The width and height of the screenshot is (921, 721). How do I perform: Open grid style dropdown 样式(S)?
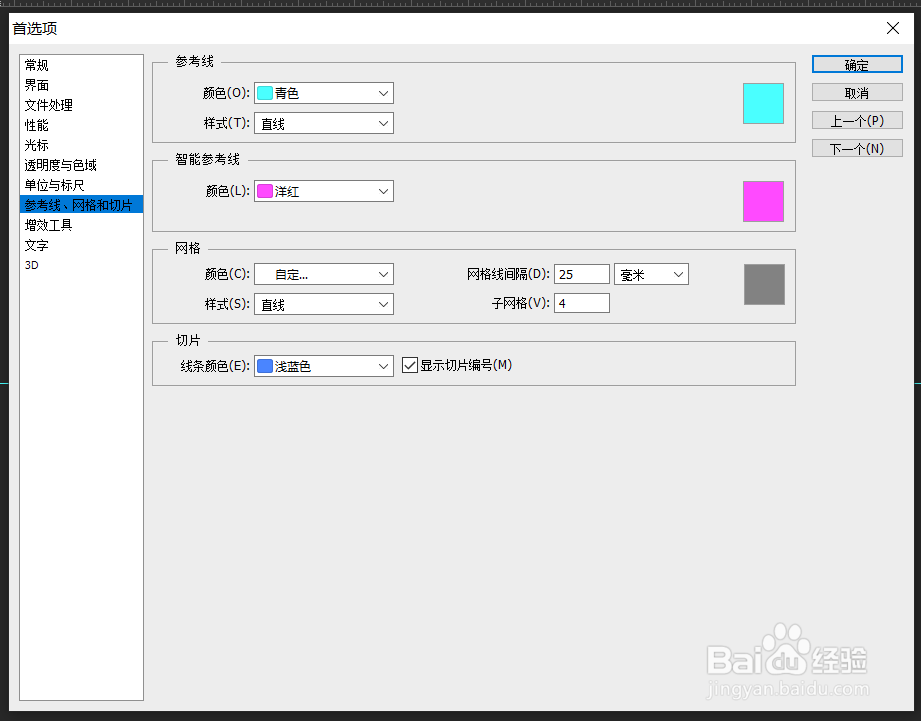tap(324, 304)
